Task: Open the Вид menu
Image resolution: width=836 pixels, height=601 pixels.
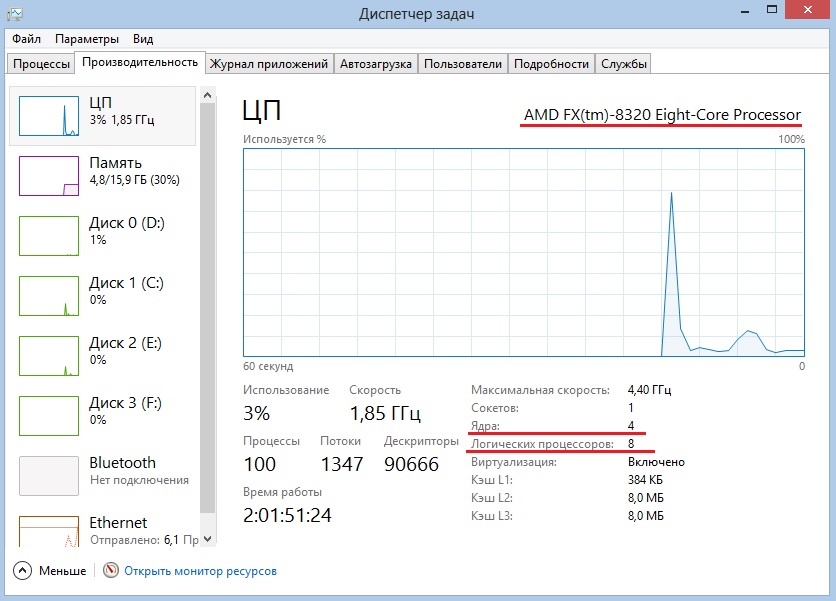Action: pyautogui.click(x=143, y=39)
